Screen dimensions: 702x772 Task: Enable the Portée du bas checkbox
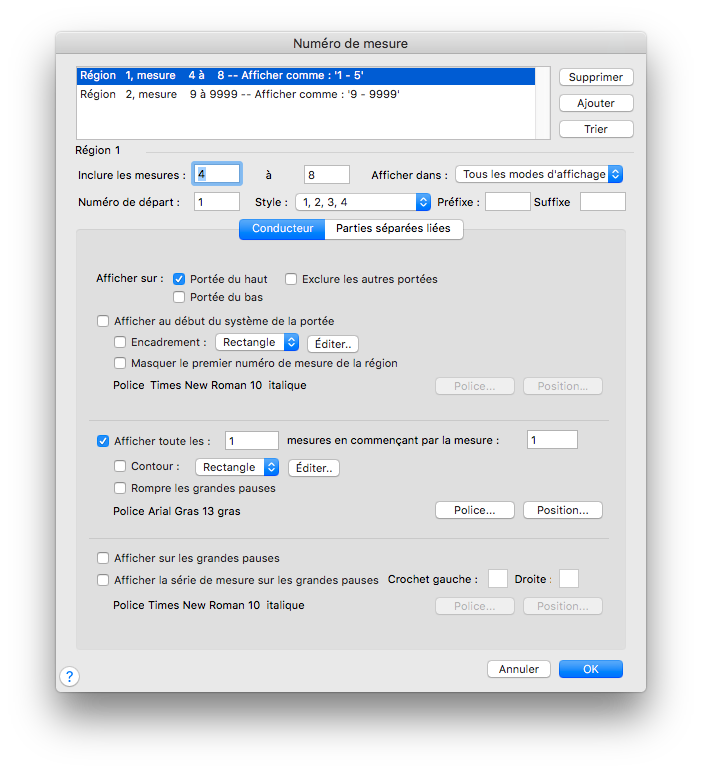(x=180, y=297)
